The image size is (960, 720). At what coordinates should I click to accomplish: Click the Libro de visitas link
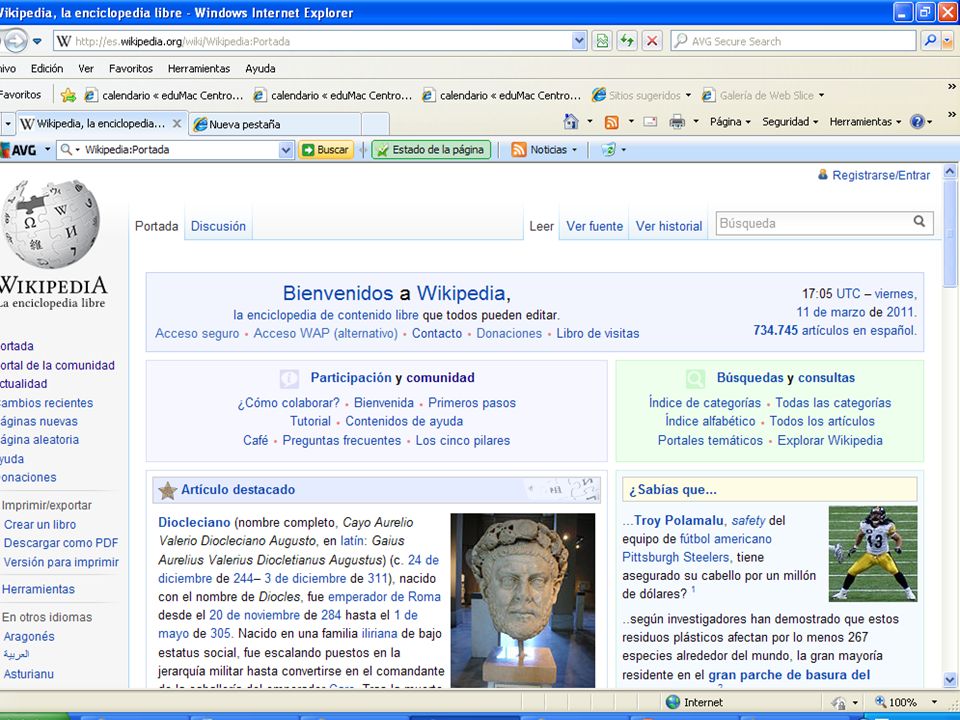(598, 333)
